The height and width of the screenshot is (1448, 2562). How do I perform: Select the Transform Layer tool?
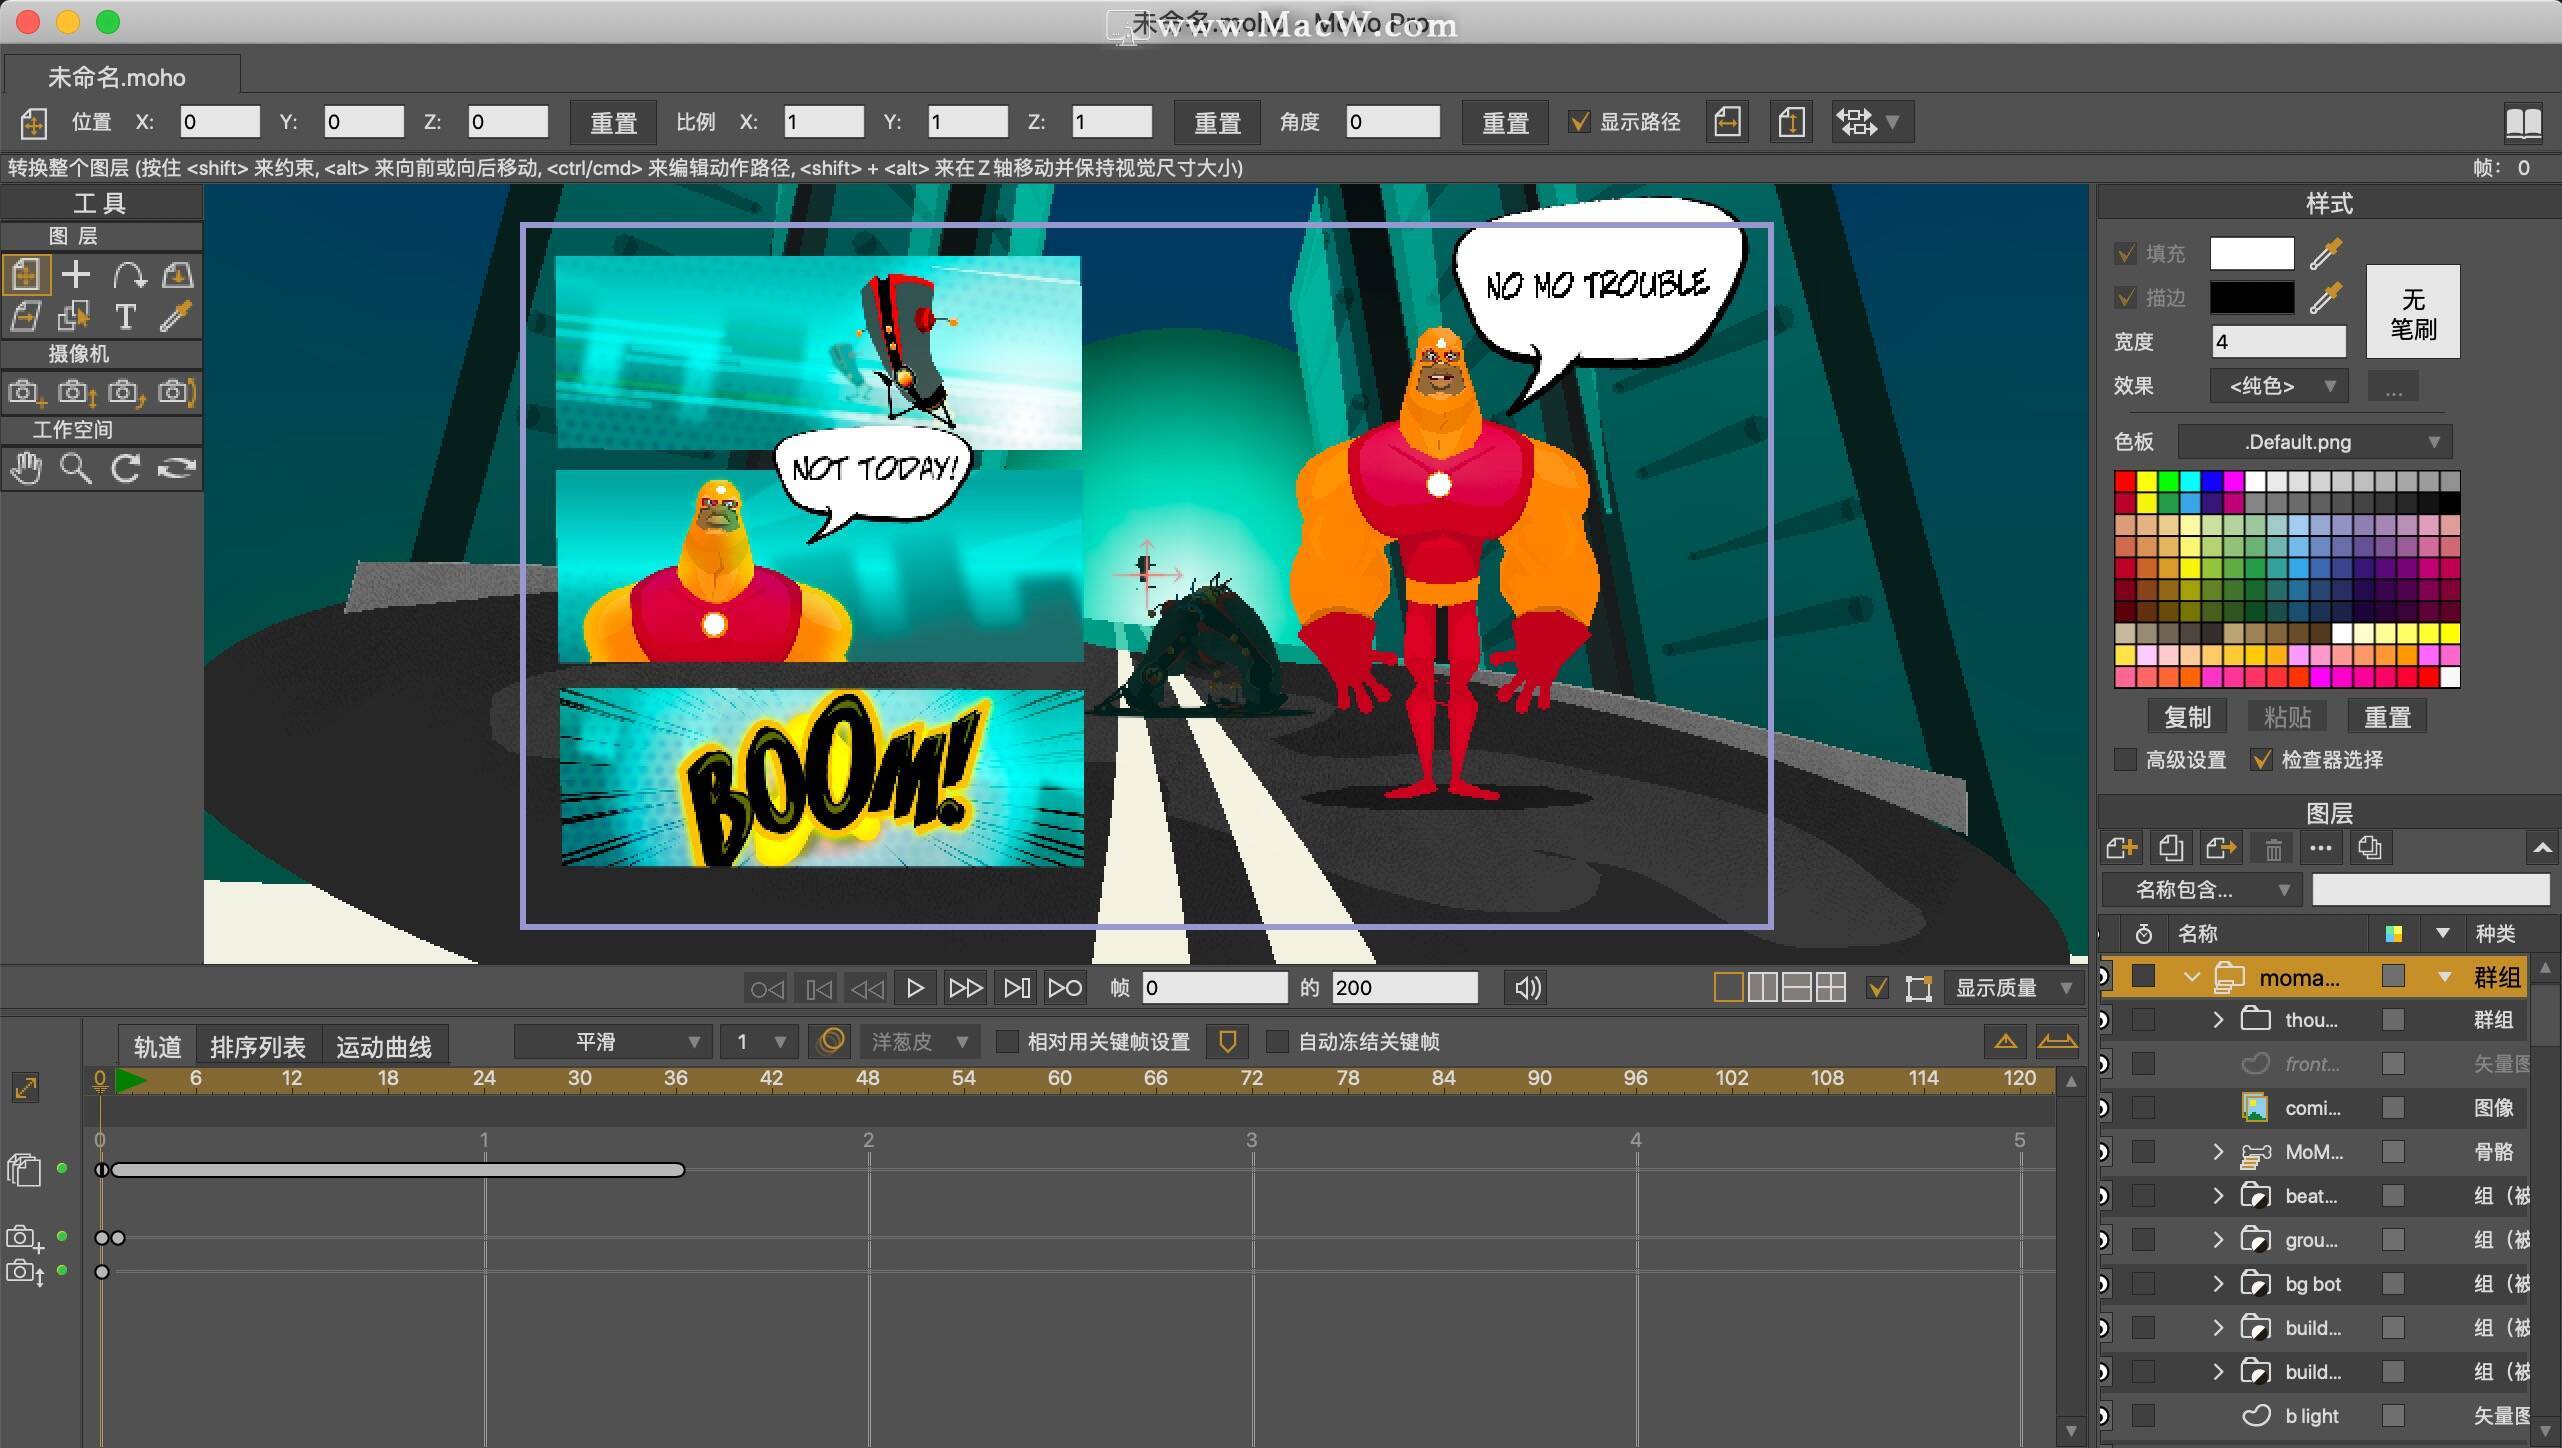point(27,275)
